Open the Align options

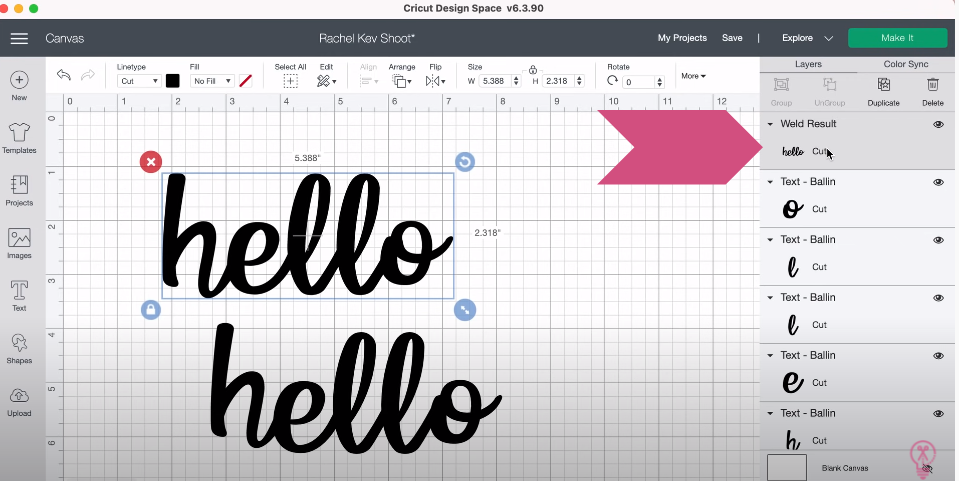pos(369,81)
